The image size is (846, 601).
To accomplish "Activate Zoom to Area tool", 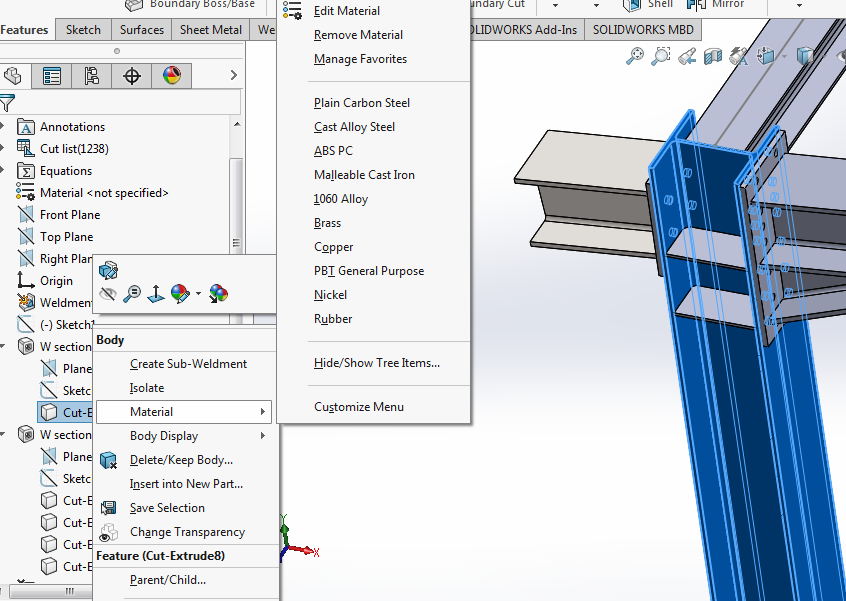I will (x=661, y=58).
